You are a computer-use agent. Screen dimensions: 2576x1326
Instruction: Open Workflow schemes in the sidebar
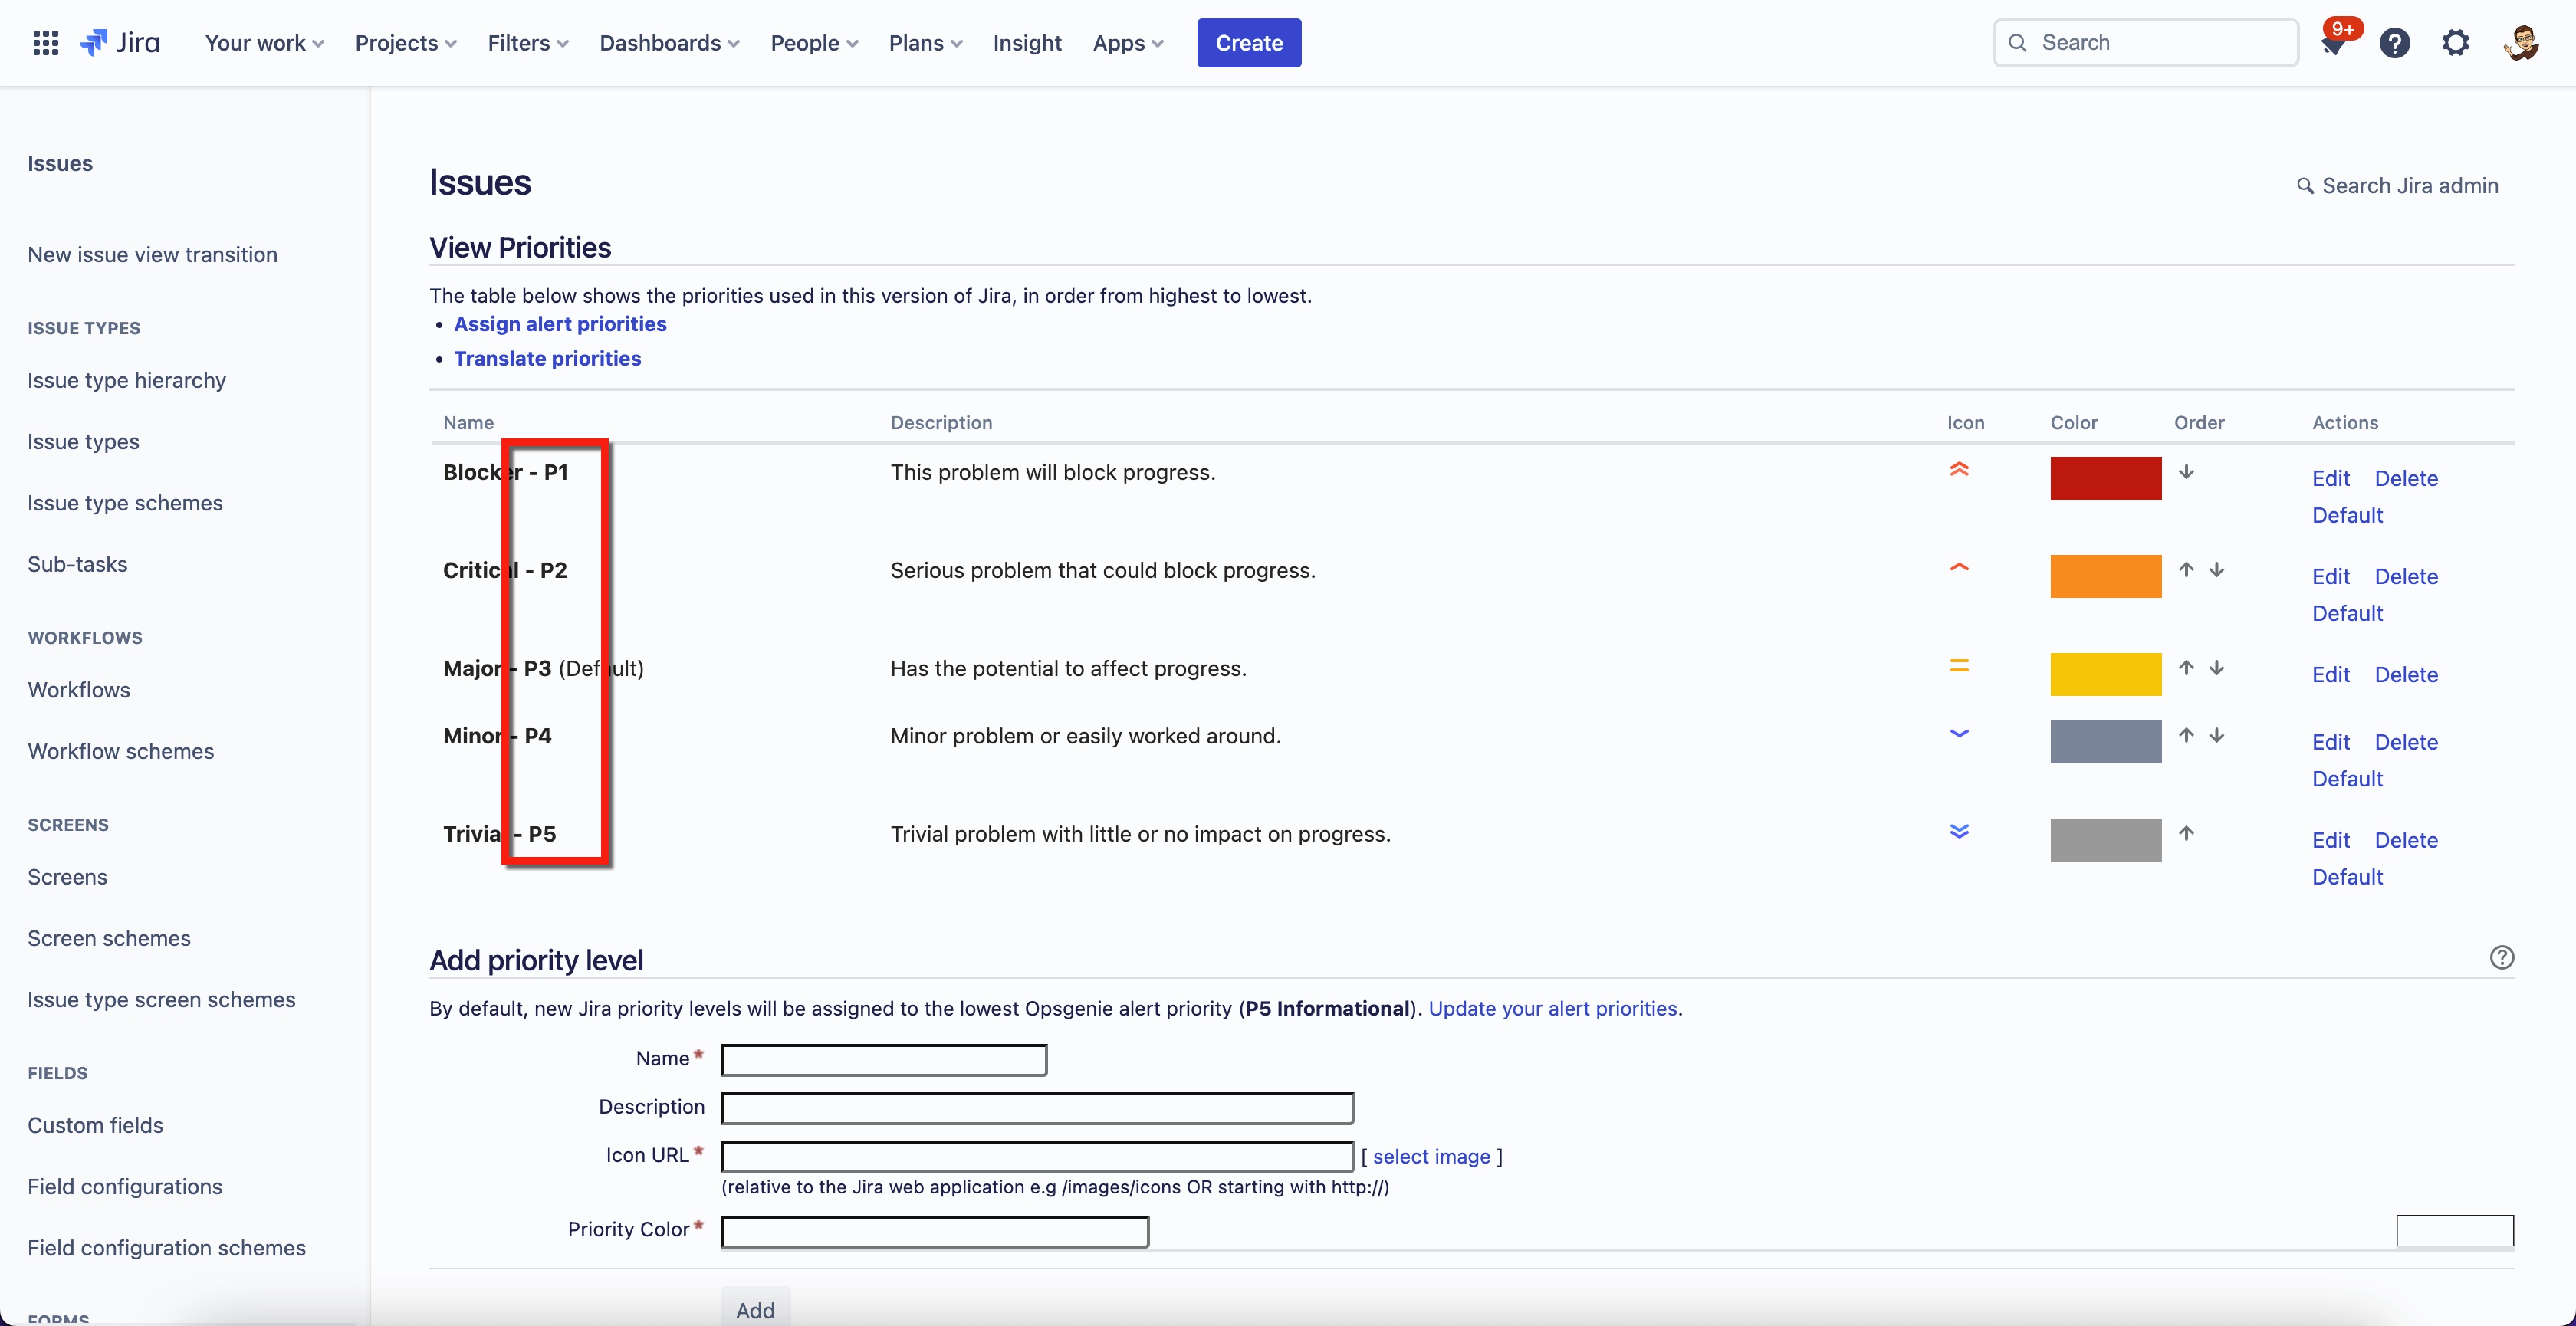click(x=120, y=751)
